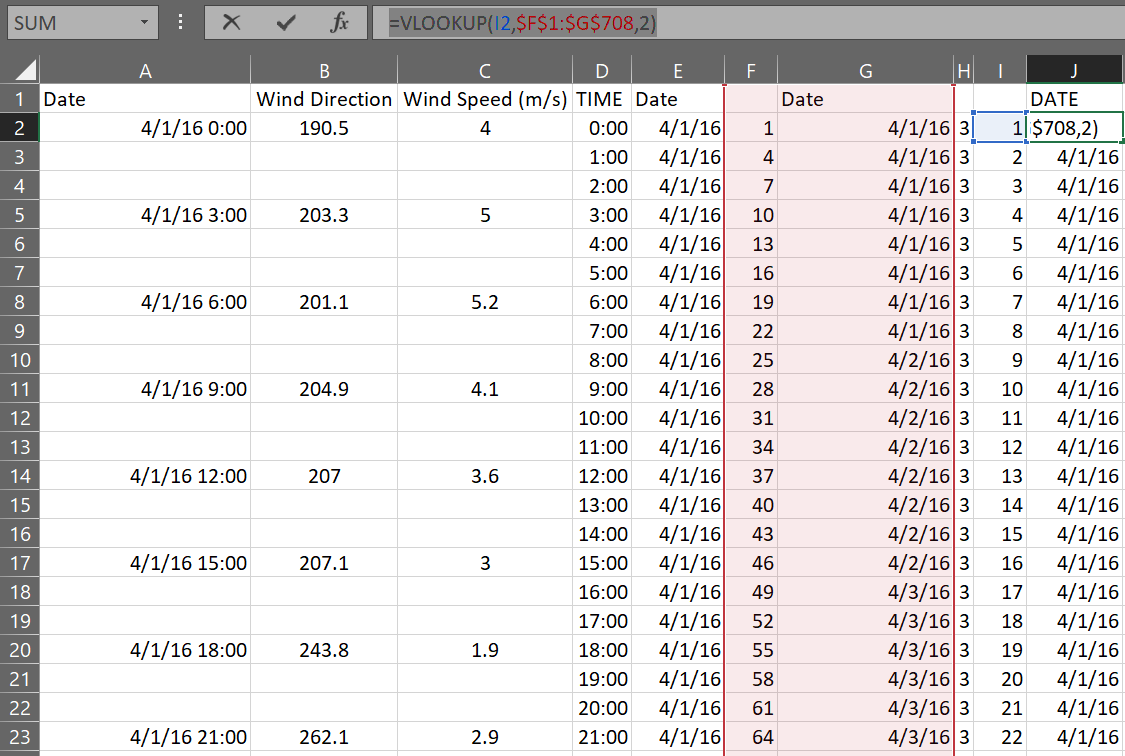Screen dimensions: 1125x756
Task: Select column I header
Action: 1000,70
